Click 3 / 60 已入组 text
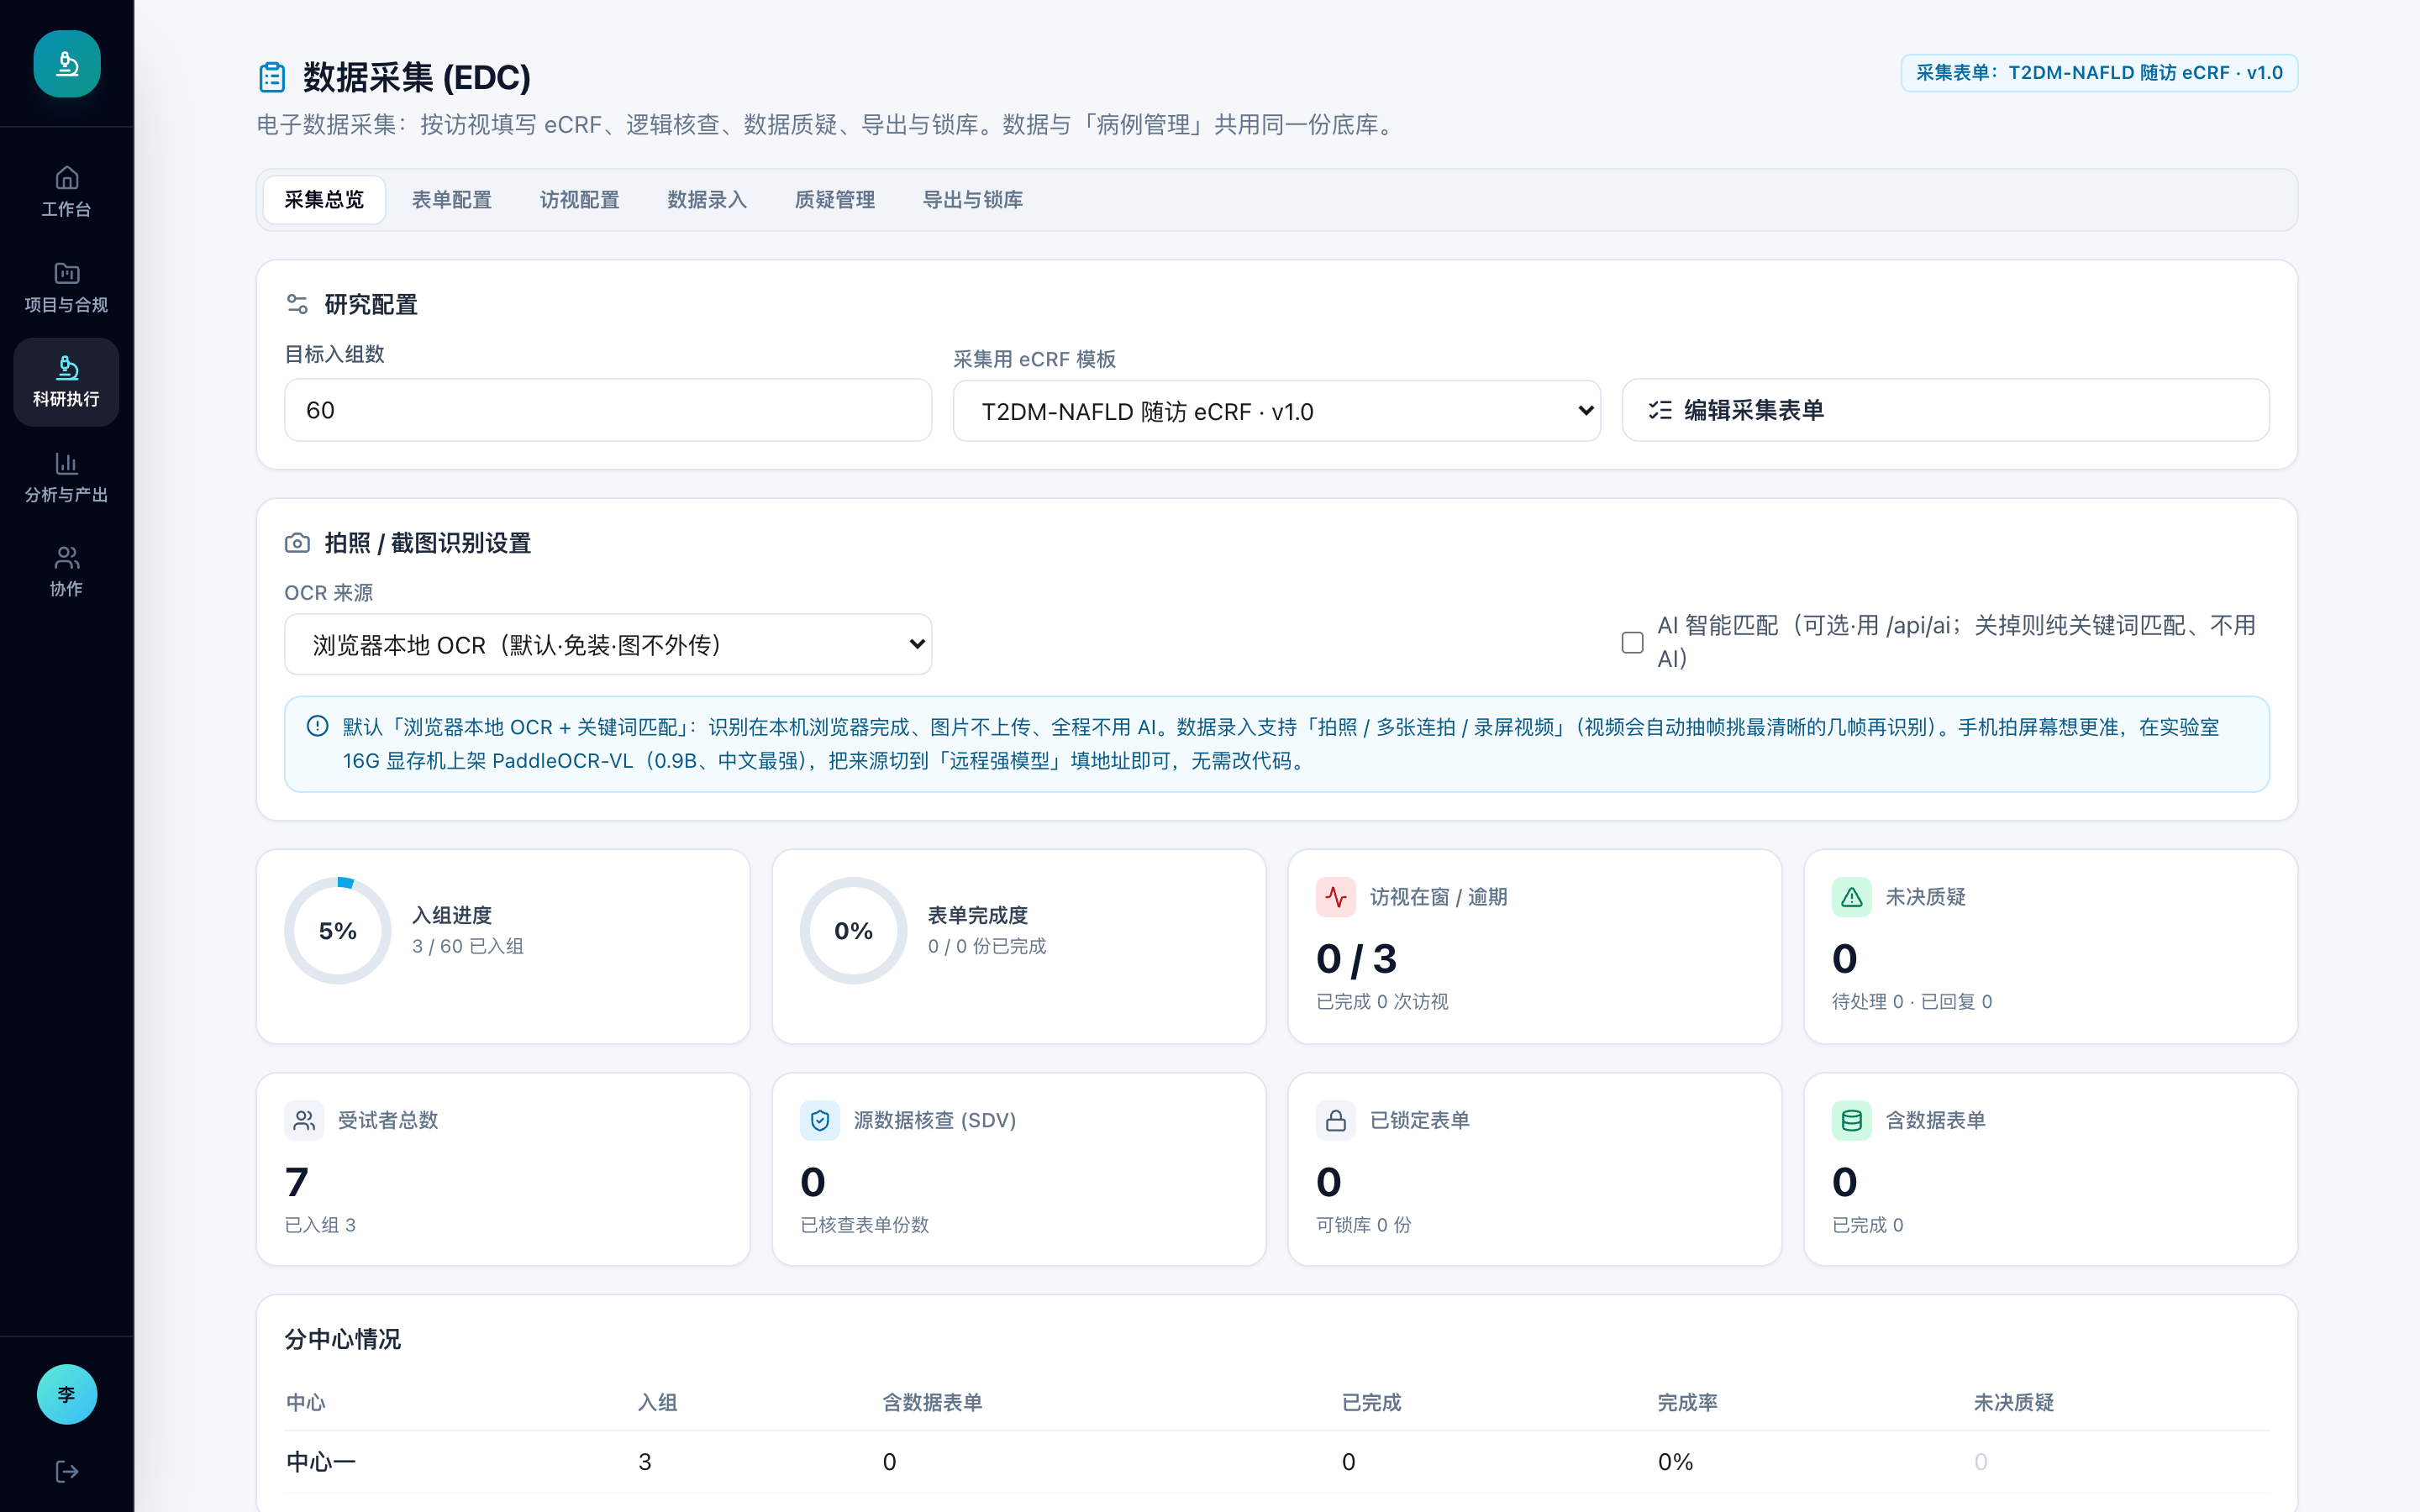This screenshot has height=1512, width=2420. coord(468,946)
